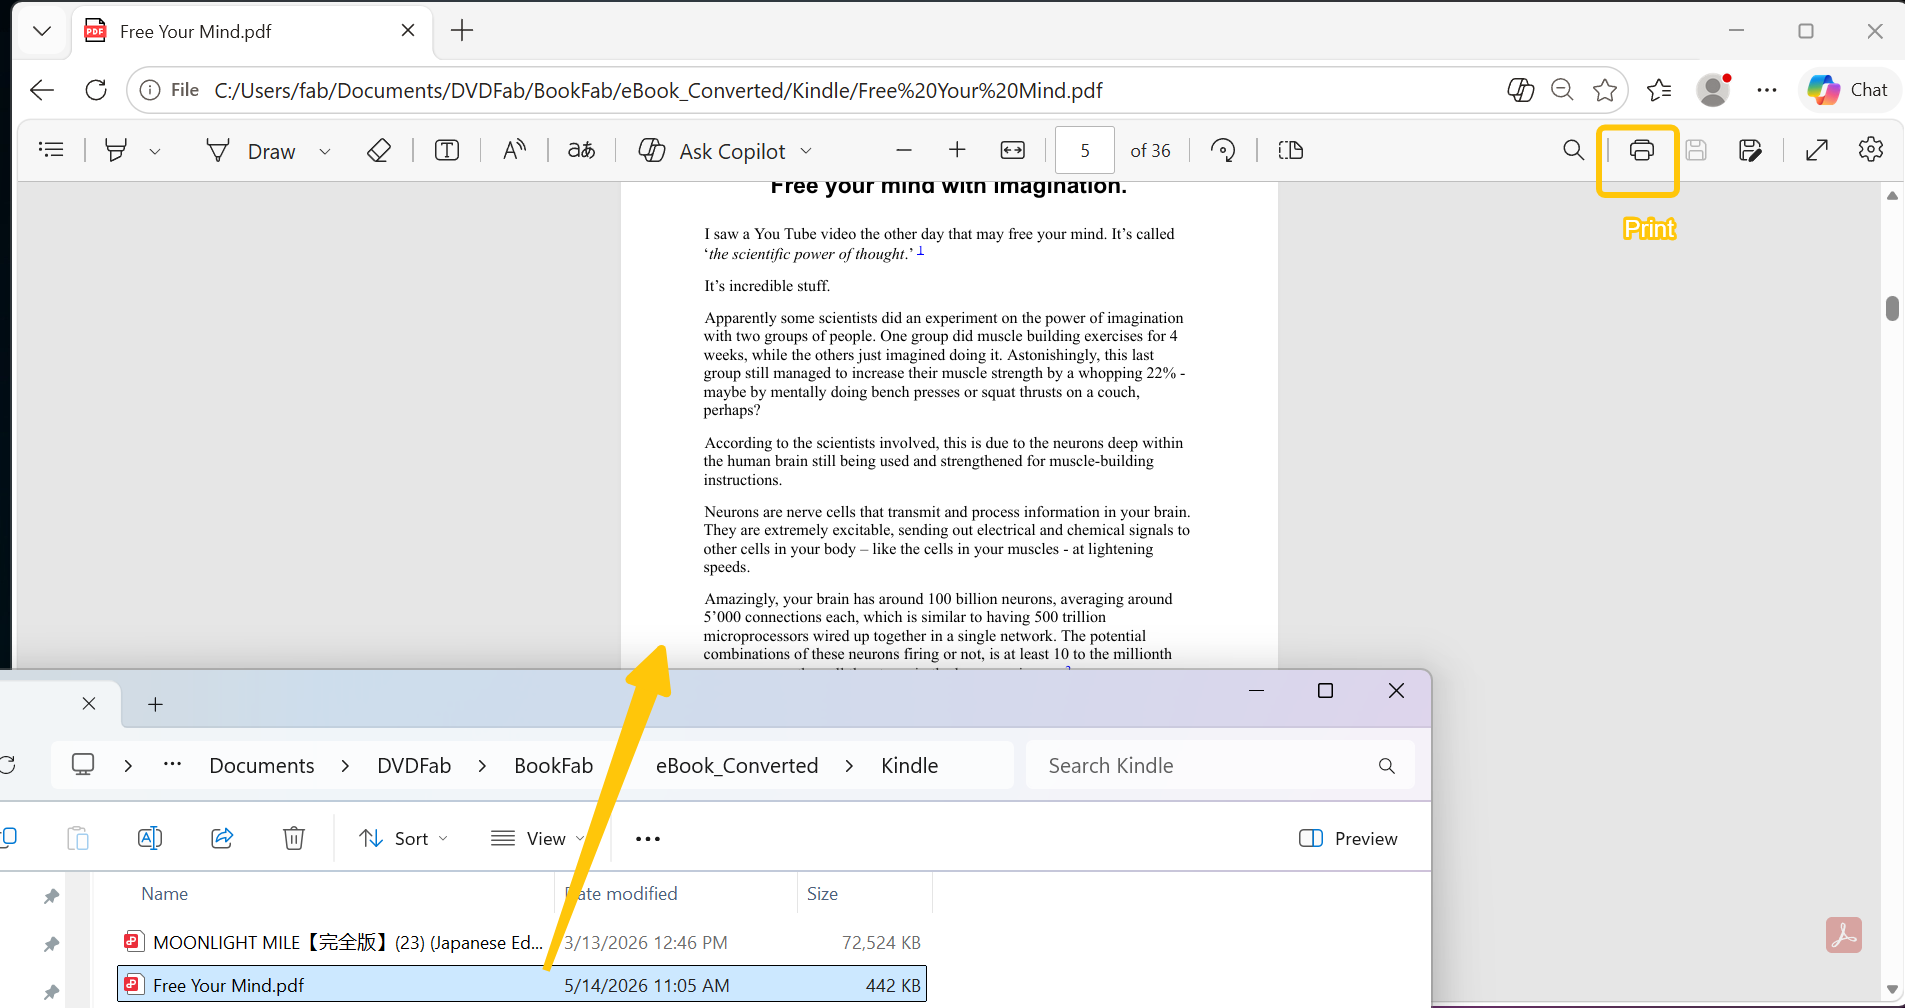Open Copilot page summary icon in address bar
1905x1008 pixels.
pos(1520,90)
